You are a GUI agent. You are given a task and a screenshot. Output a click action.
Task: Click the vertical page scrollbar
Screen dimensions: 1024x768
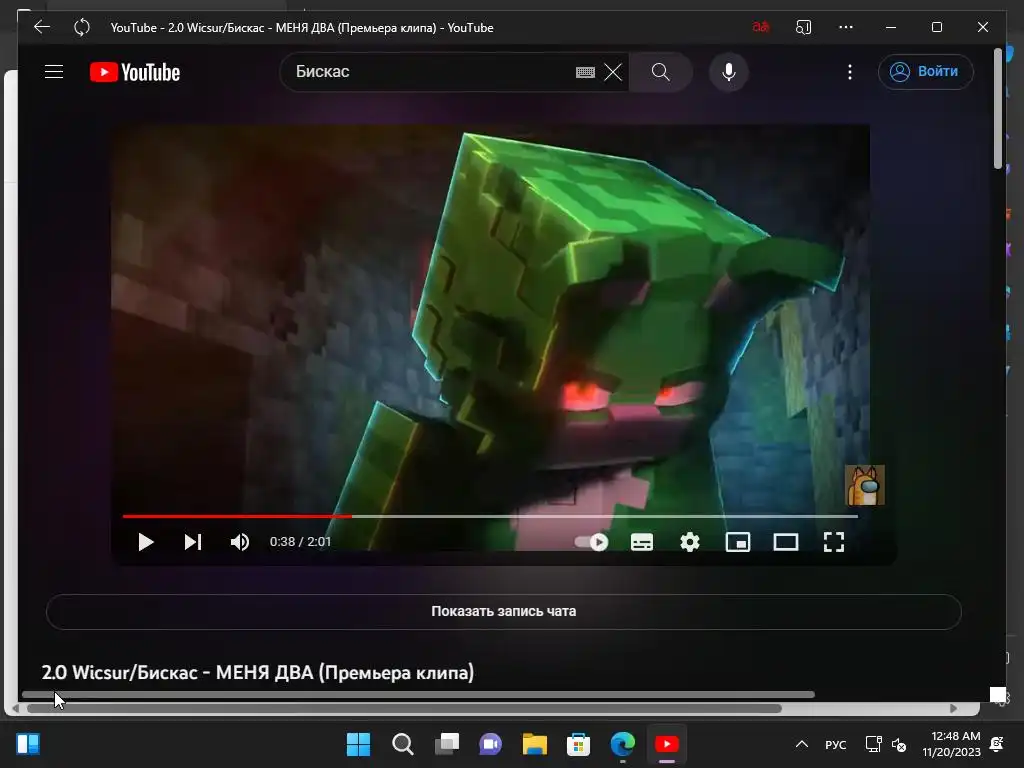coord(998,108)
